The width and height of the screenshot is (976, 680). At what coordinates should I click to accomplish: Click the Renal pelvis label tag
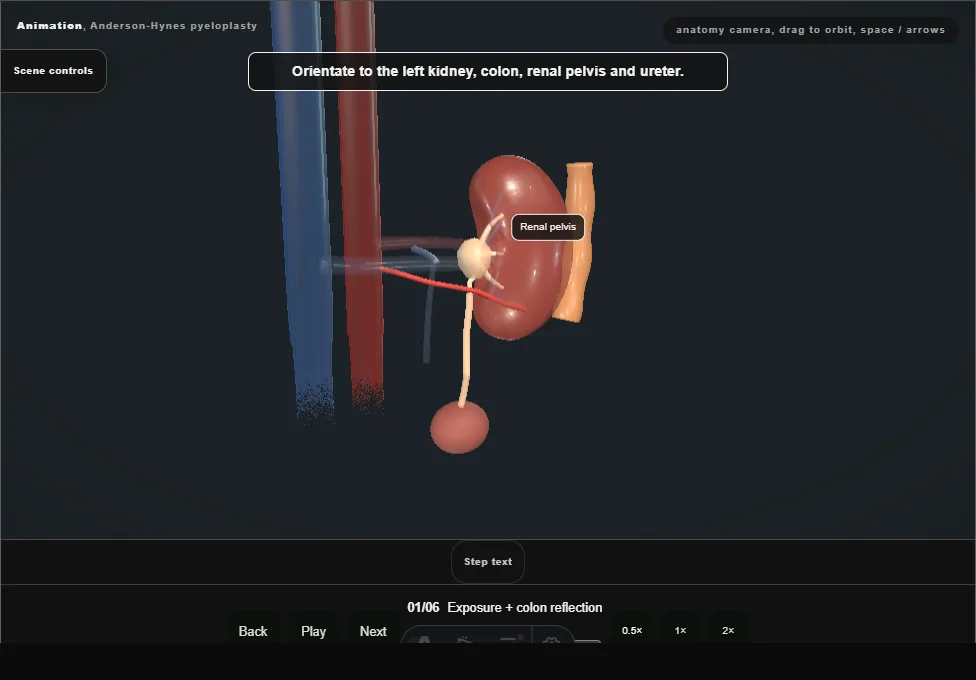point(548,227)
